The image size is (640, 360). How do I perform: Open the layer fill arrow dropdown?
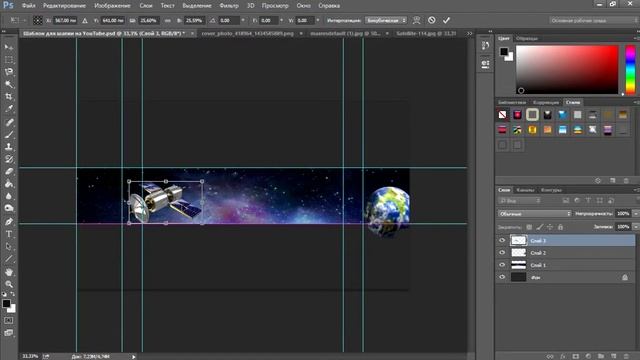pyautogui.click(x=636, y=227)
